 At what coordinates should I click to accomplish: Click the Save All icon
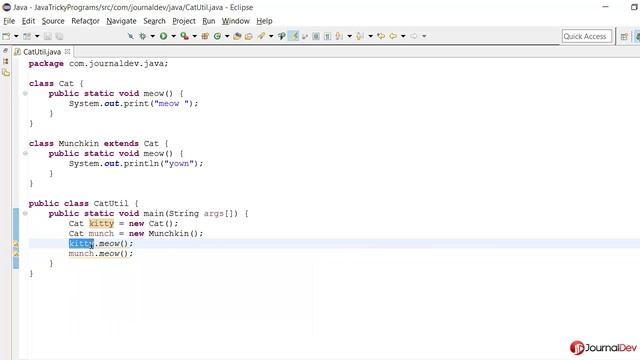coord(59,36)
